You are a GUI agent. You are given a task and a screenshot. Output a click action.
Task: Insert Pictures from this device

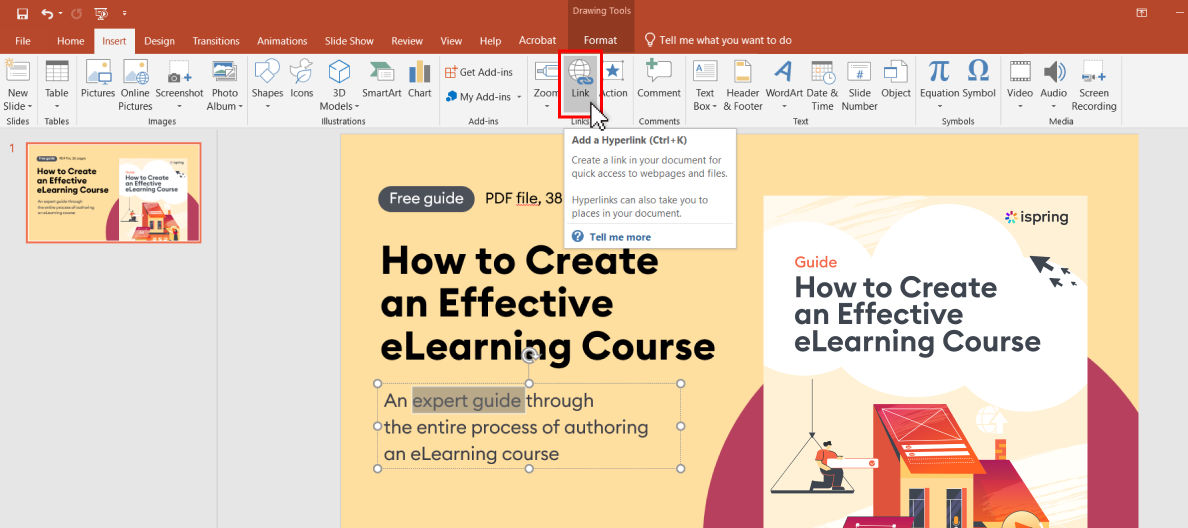tap(98, 80)
